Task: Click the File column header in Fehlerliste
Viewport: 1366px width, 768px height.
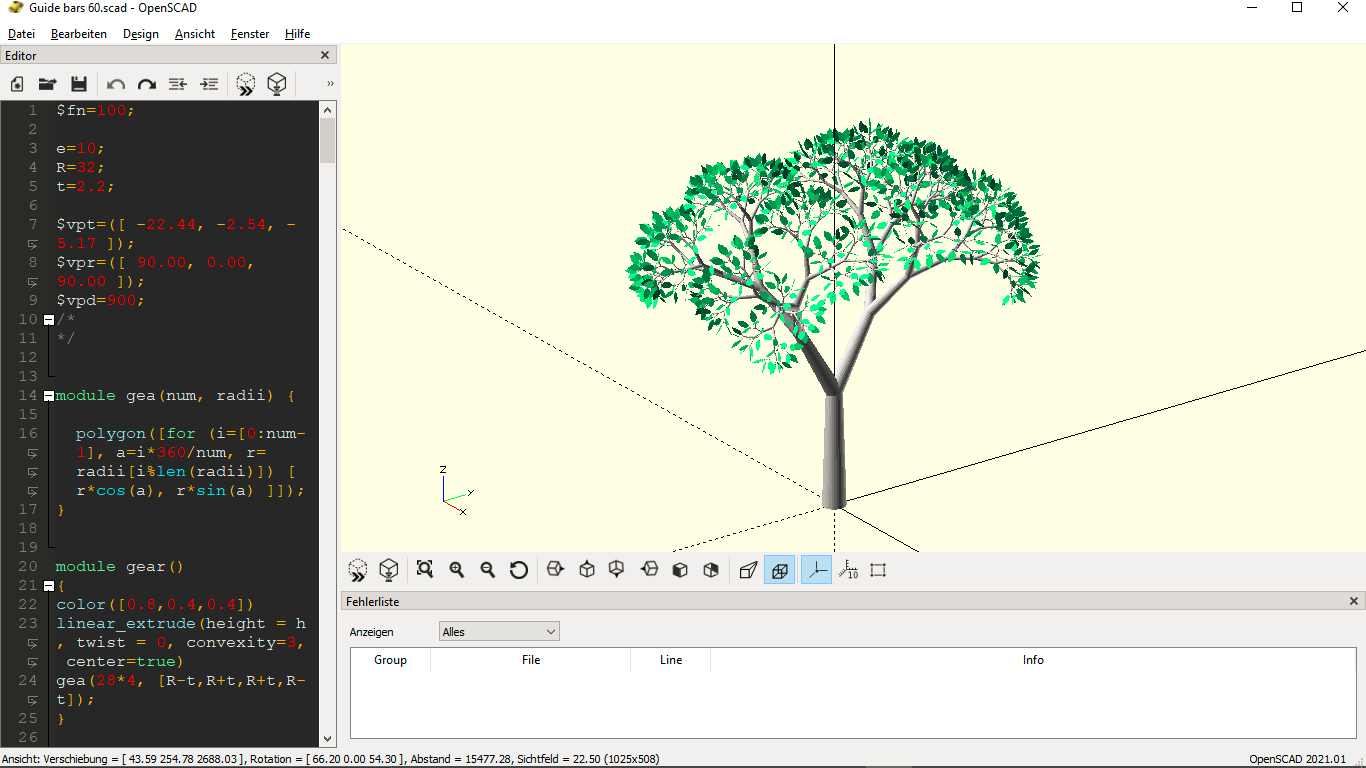Action: point(530,660)
